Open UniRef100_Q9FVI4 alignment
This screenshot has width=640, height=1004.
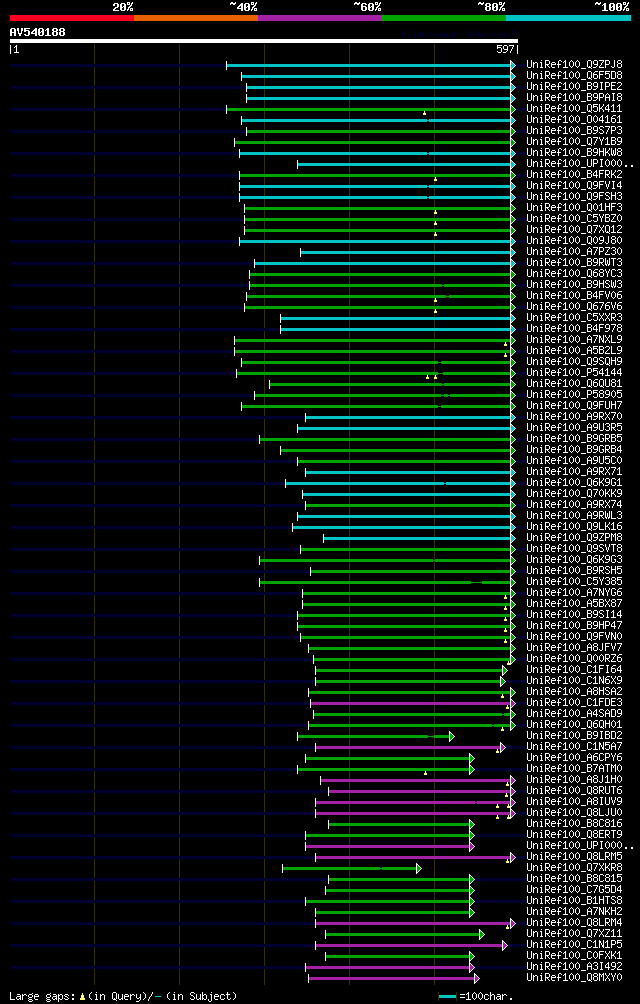(574, 185)
